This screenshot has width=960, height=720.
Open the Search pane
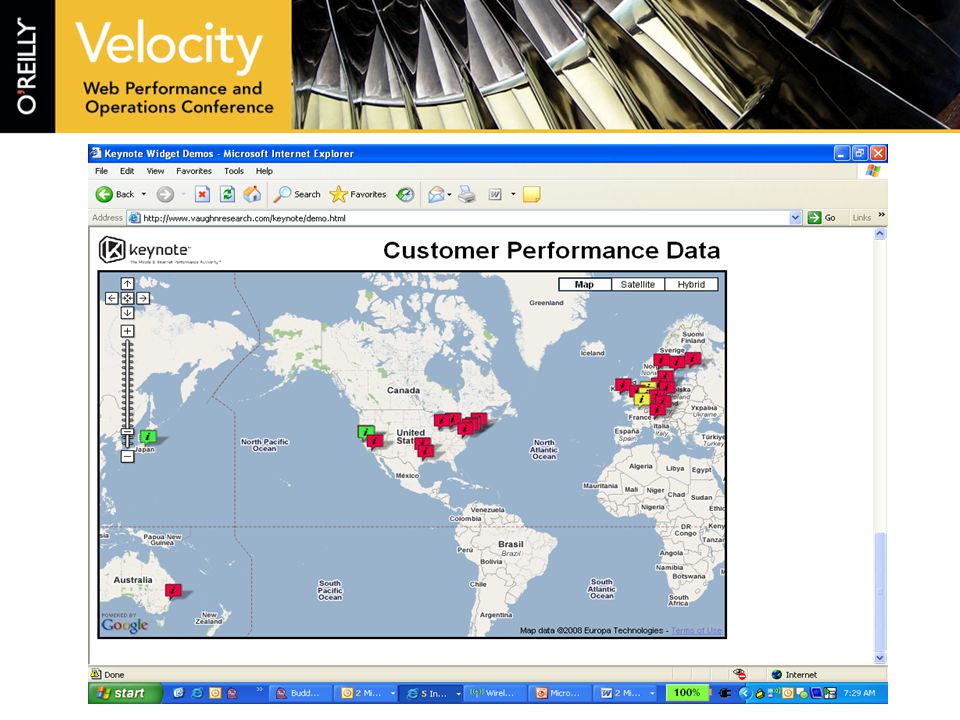[x=297, y=194]
